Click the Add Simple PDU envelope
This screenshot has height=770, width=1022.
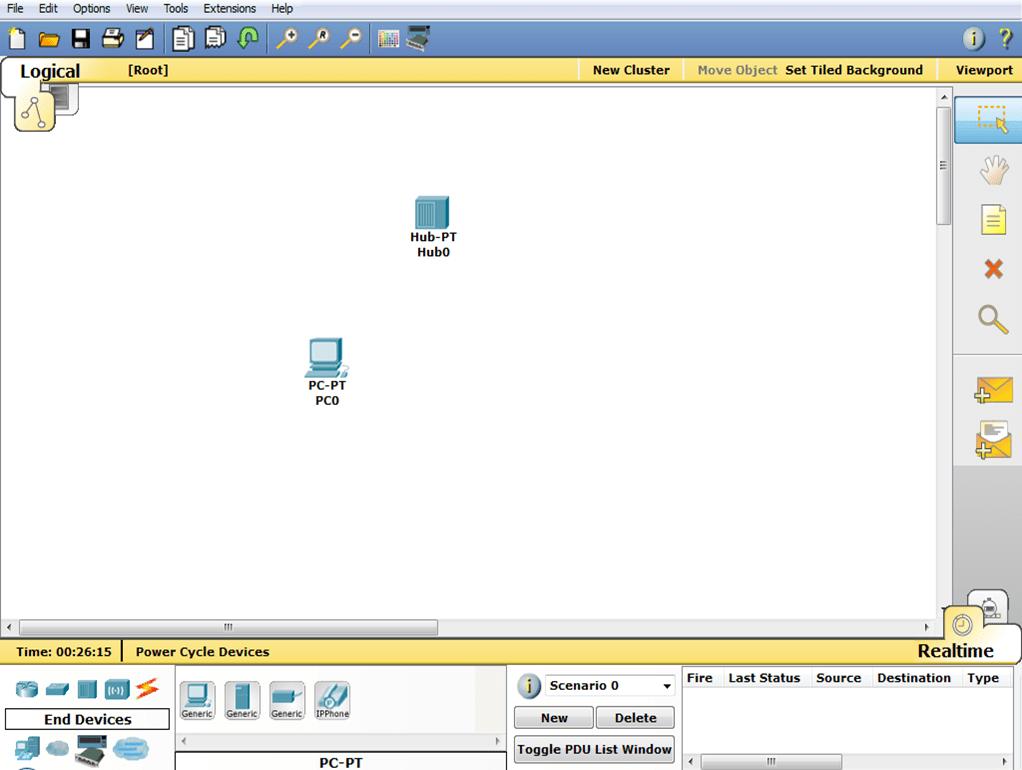click(x=993, y=391)
